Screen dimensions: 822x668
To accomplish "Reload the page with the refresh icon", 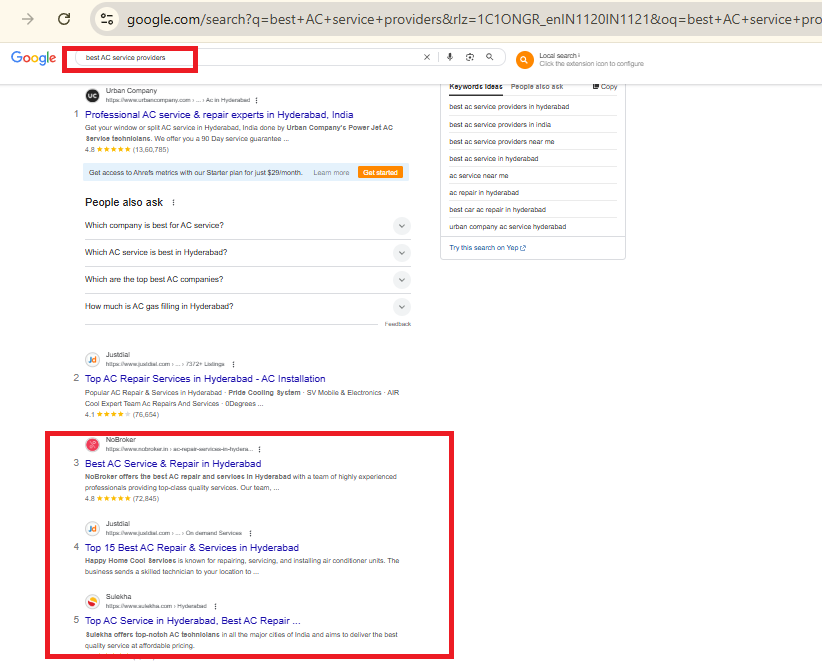I will coord(64,19).
